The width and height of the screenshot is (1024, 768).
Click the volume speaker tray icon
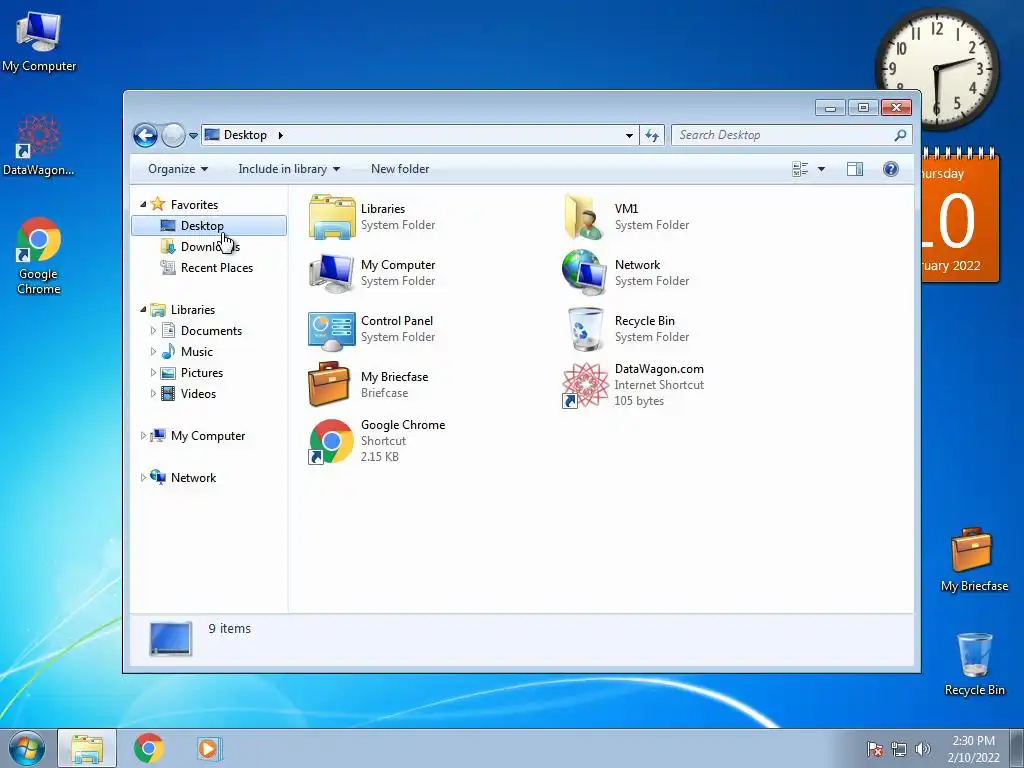[922, 749]
